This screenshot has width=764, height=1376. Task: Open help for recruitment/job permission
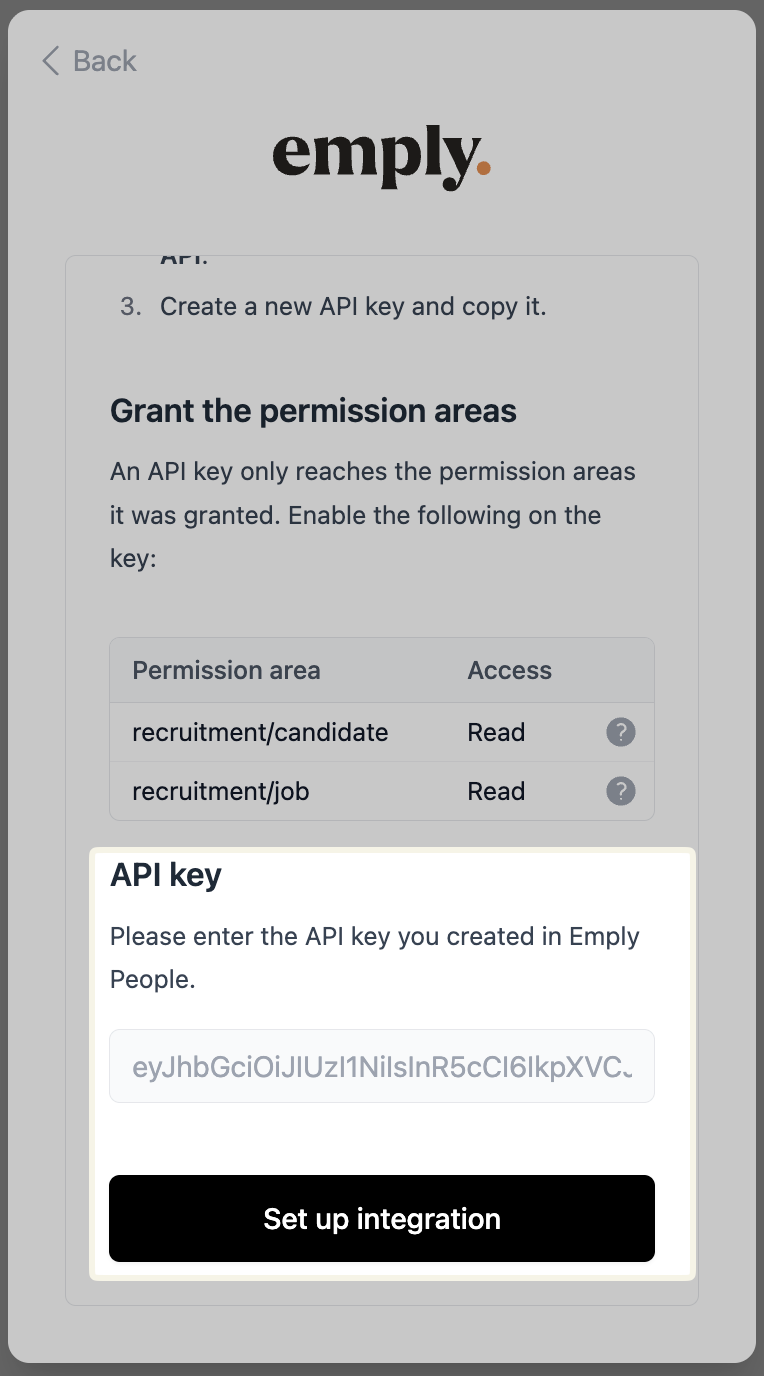(x=621, y=791)
